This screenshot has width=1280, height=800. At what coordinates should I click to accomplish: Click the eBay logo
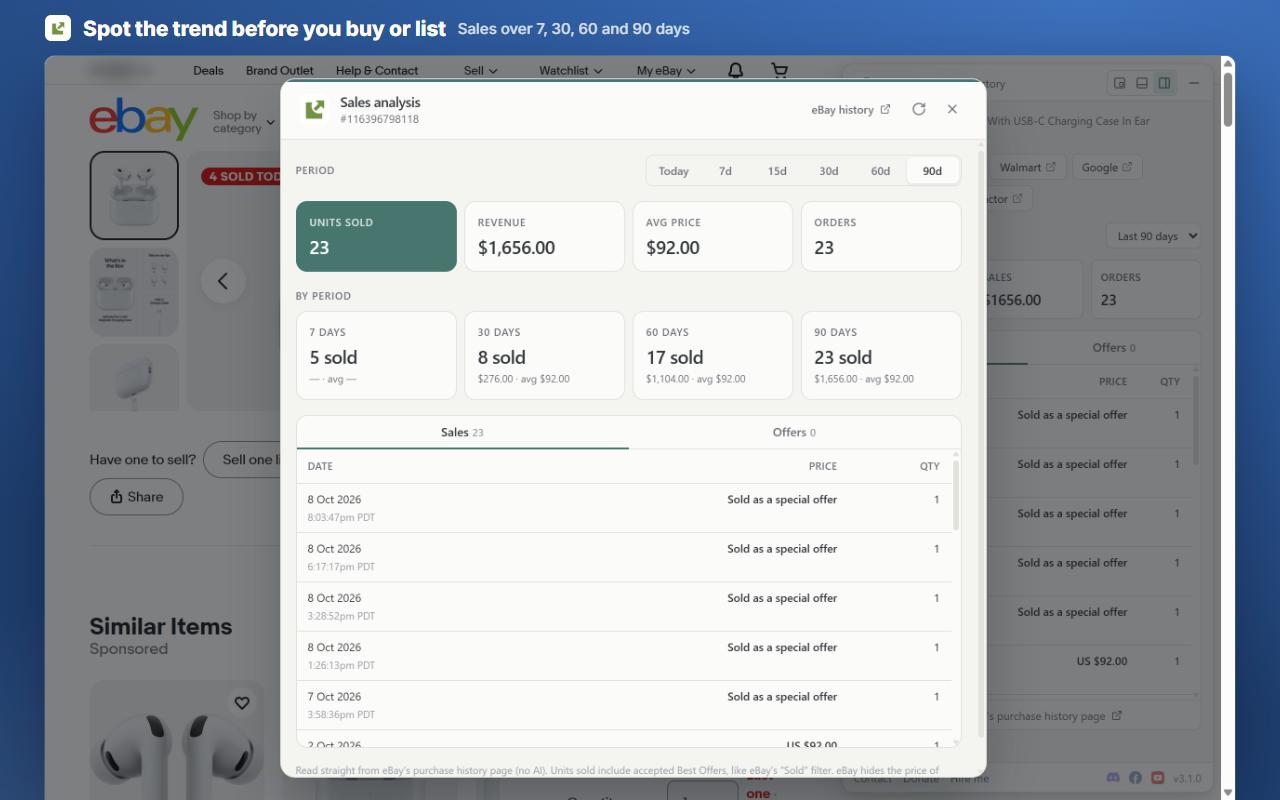click(144, 120)
